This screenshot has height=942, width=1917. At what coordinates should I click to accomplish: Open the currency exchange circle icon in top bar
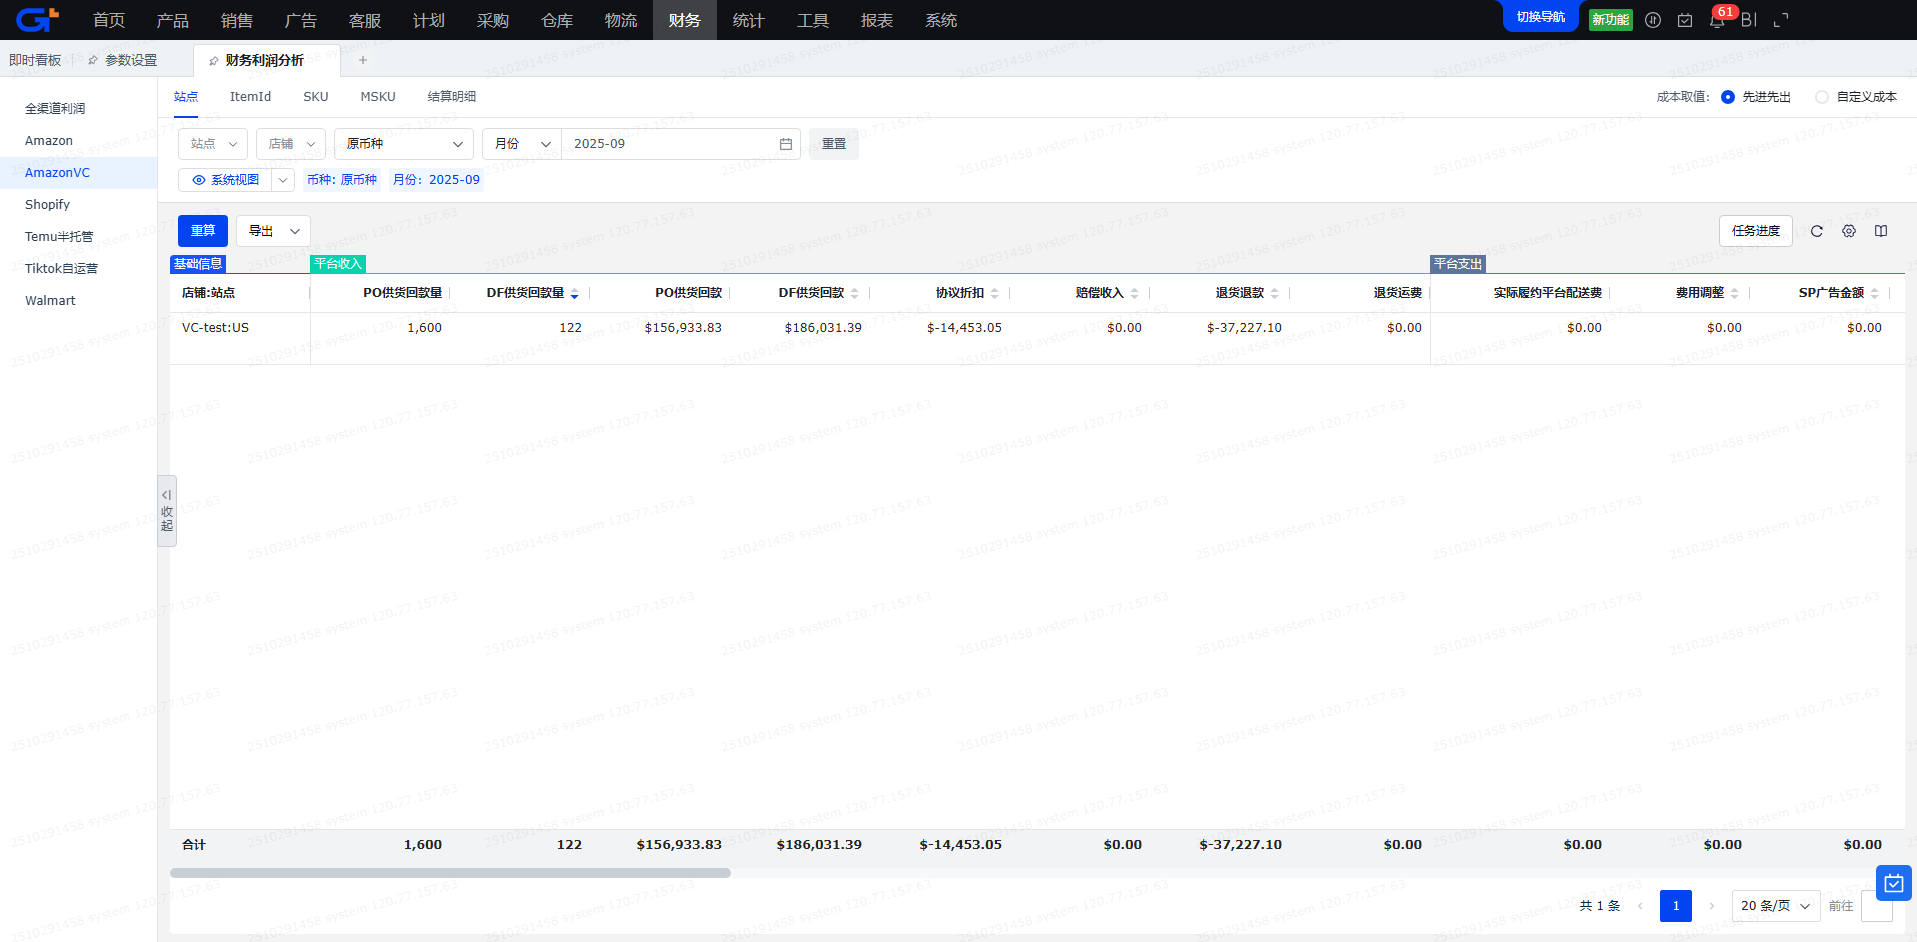click(x=1653, y=20)
